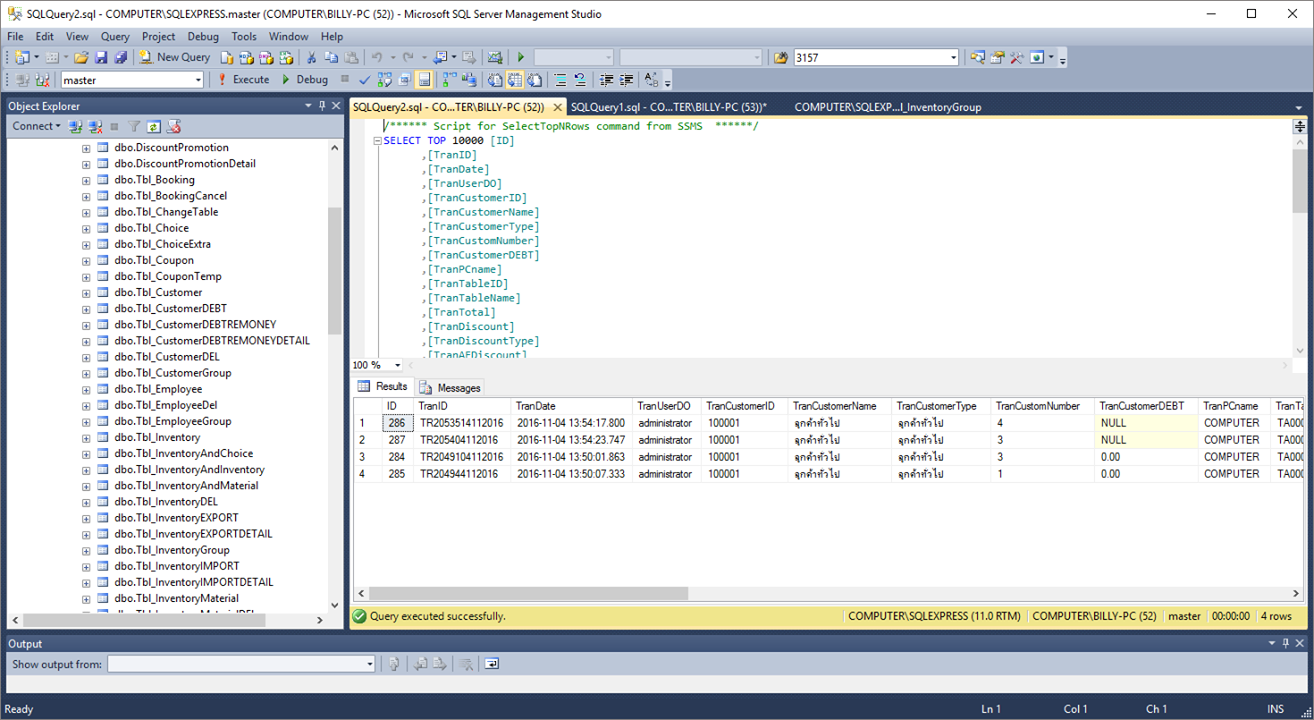Click the ID cell with value 285
1314x720 pixels.
point(397,474)
